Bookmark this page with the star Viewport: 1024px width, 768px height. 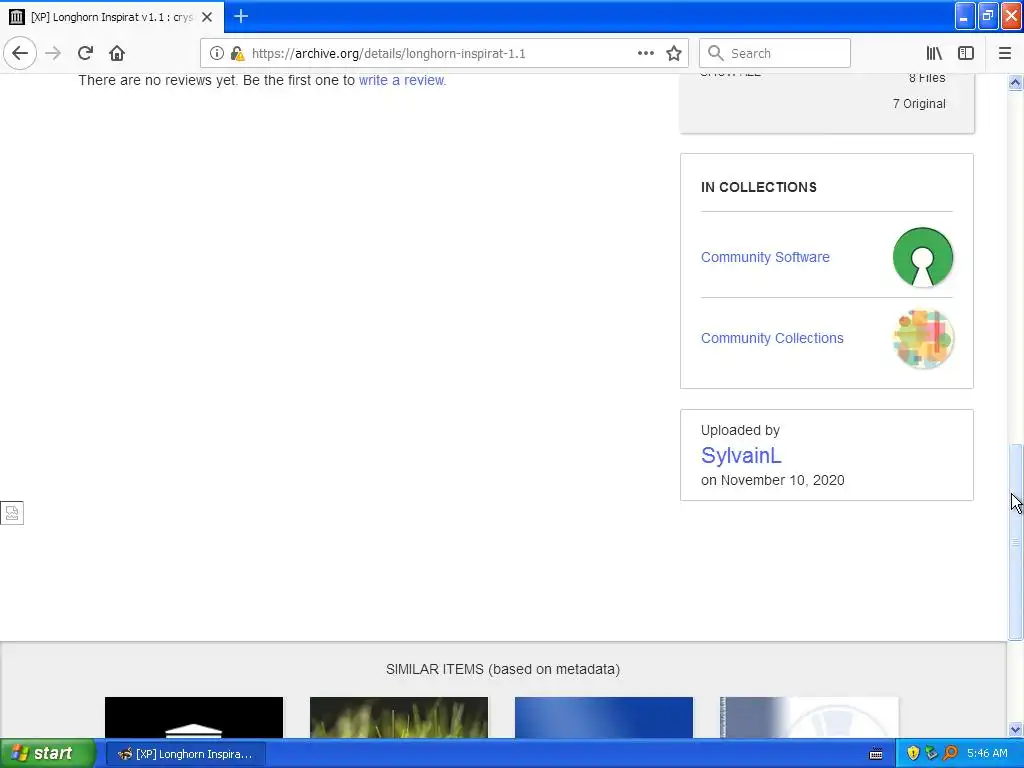tap(674, 53)
